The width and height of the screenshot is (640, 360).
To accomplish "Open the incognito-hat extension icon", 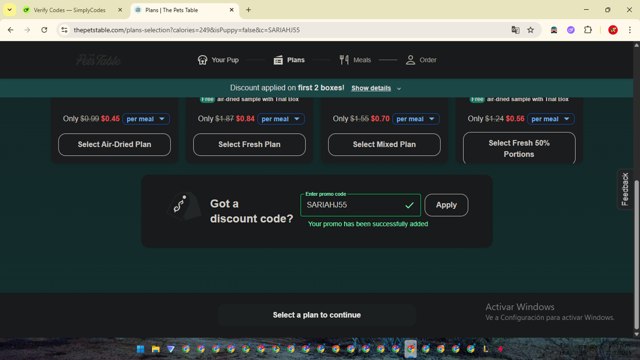I will [554, 30].
